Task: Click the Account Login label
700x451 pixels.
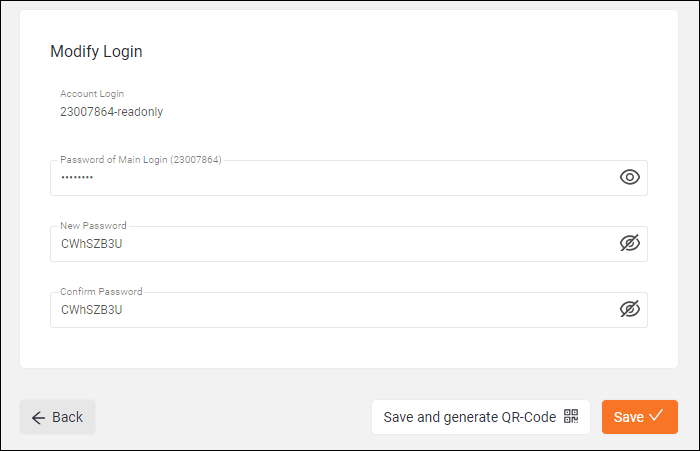Action: click(x=92, y=94)
